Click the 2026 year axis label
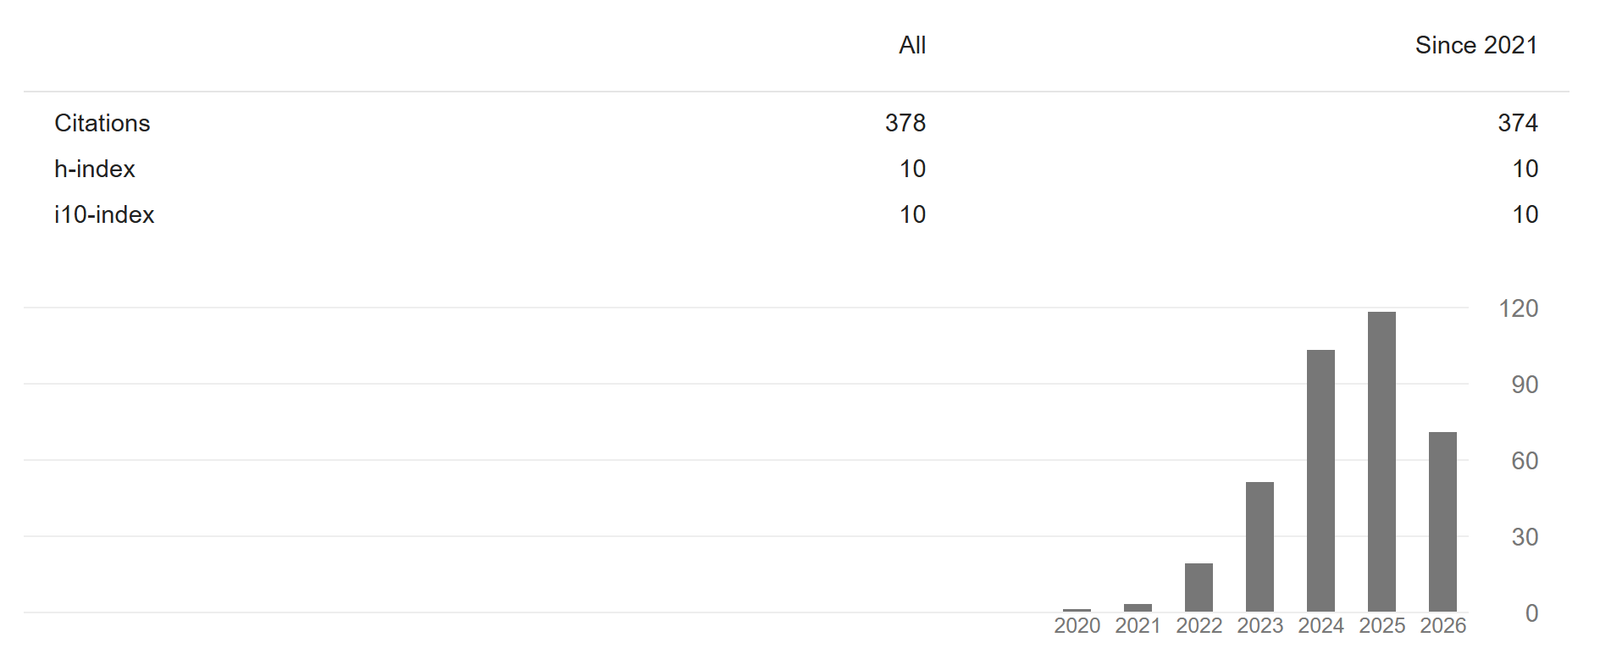This screenshot has width=1600, height=660. [1442, 626]
